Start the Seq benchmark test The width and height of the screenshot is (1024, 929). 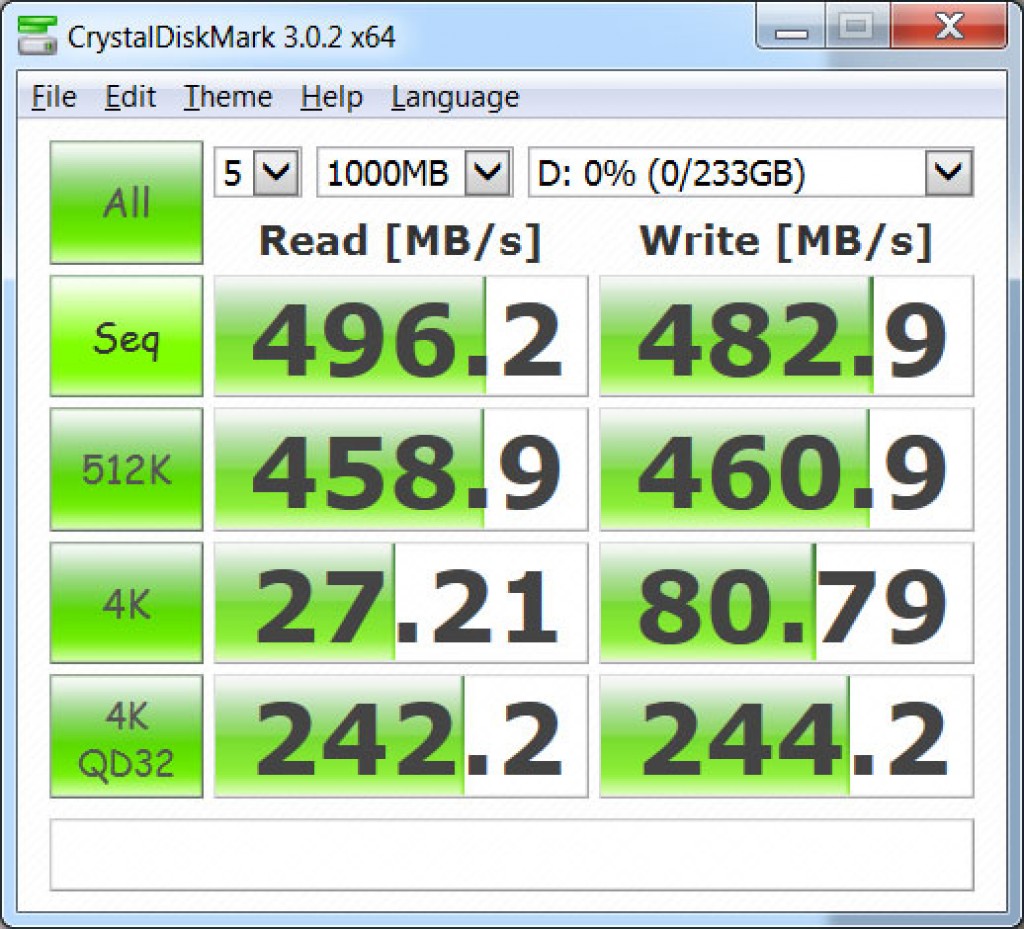click(x=127, y=336)
